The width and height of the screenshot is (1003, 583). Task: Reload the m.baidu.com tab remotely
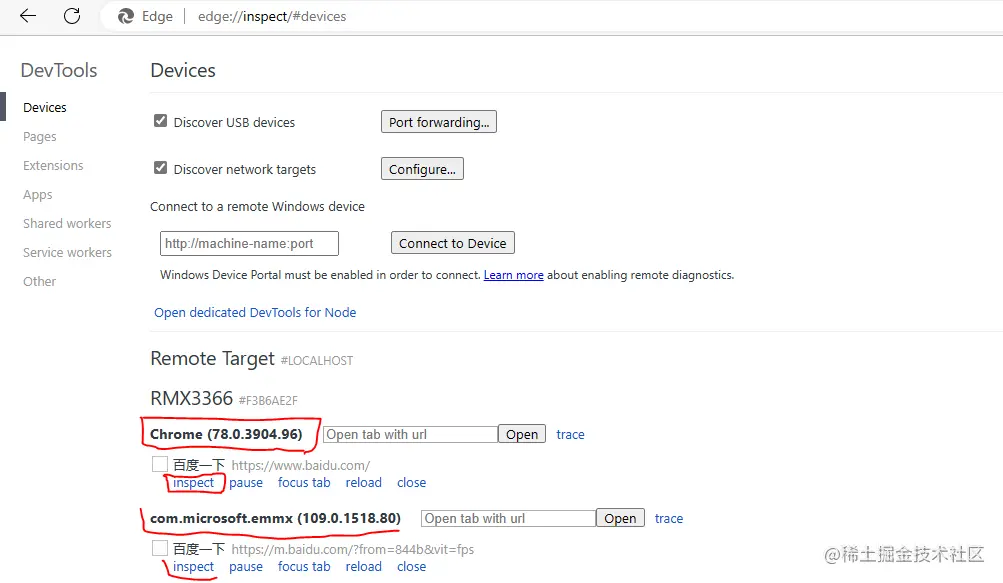[363, 566]
